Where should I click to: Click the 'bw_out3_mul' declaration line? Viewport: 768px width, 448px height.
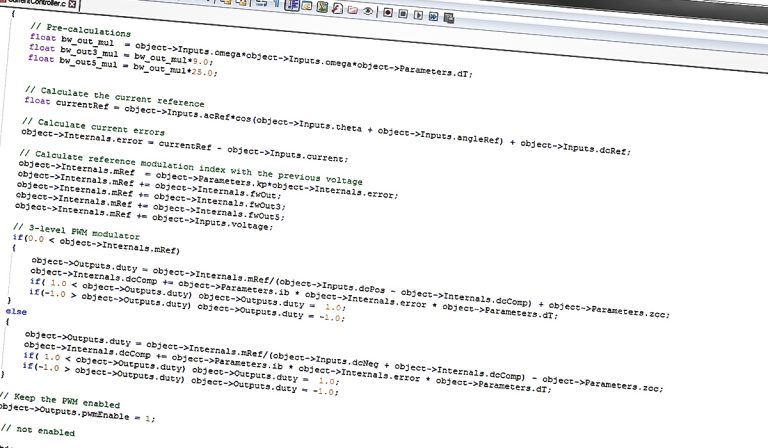[x=121, y=54]
